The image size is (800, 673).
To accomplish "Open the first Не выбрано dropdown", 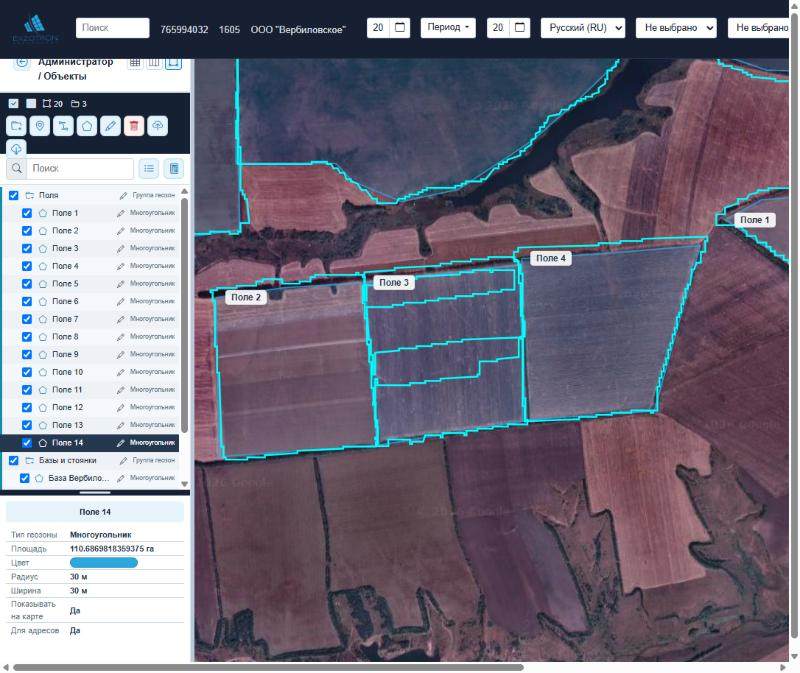I will click(x=676, y=28).
